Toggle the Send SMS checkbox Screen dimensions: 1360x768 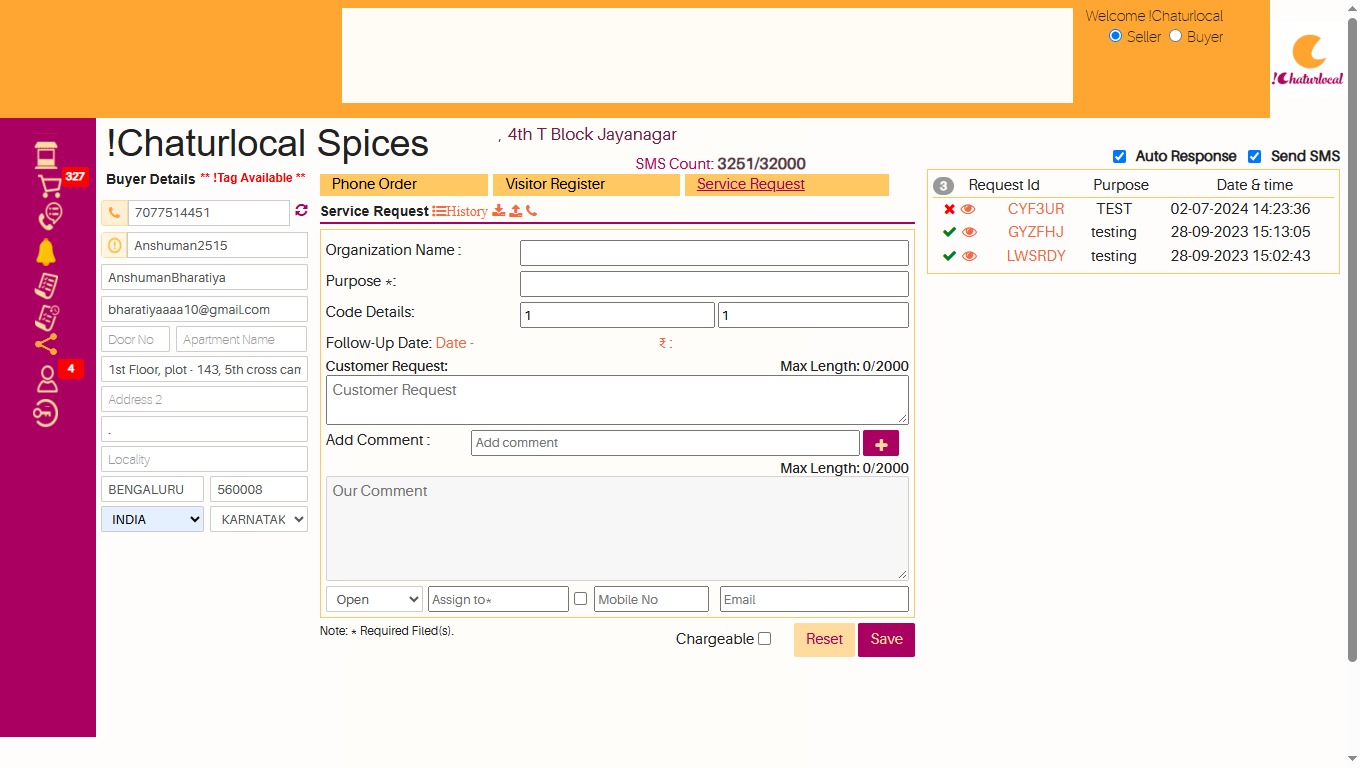click(x=1254, y=156)
